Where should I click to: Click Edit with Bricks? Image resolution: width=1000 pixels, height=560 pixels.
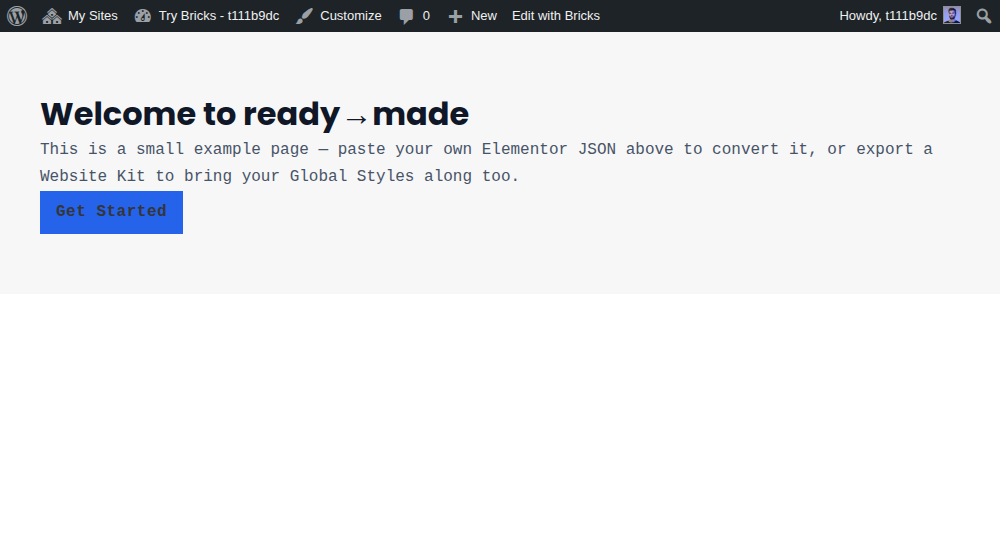point(556,16)
